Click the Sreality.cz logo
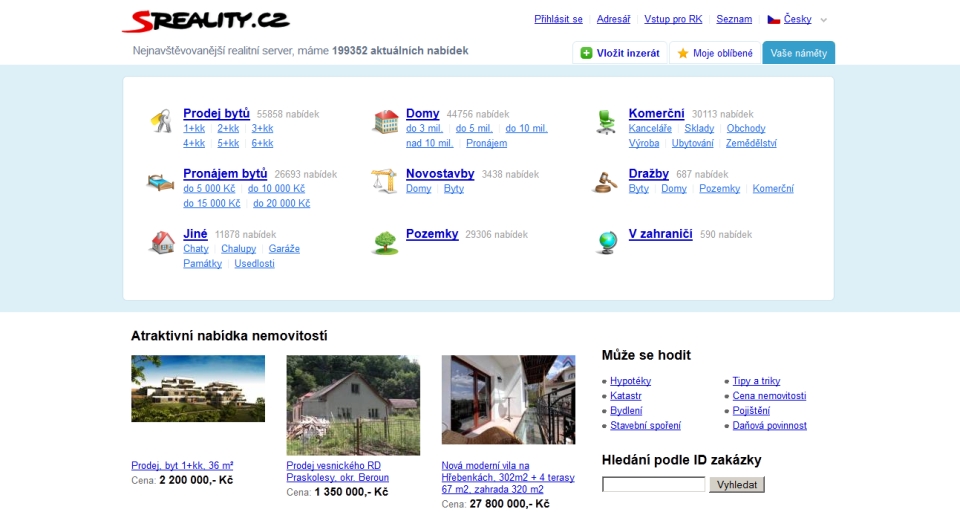Screen dimensions: 960x512 coord(206,20)
